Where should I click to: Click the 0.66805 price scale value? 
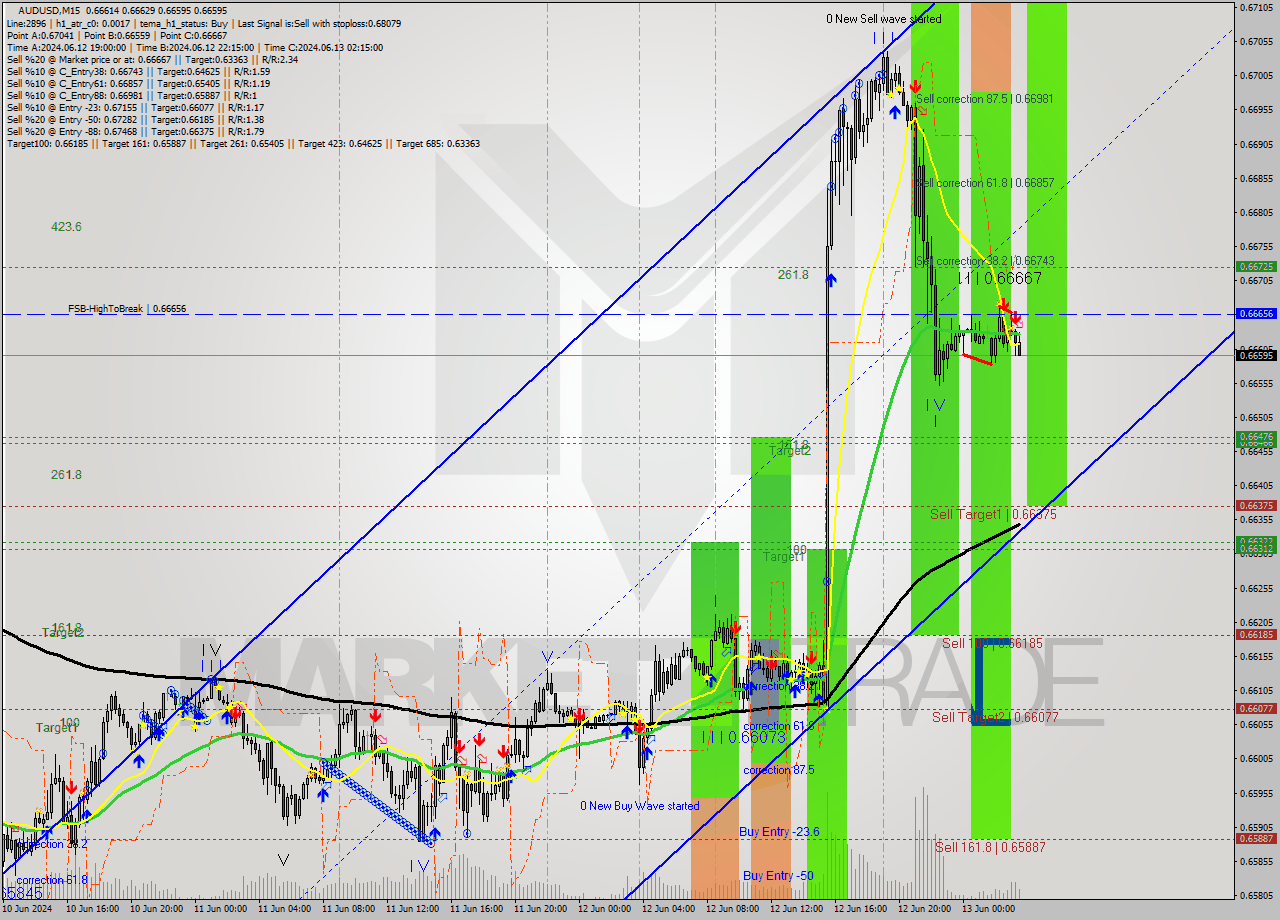pos(1256,212)
